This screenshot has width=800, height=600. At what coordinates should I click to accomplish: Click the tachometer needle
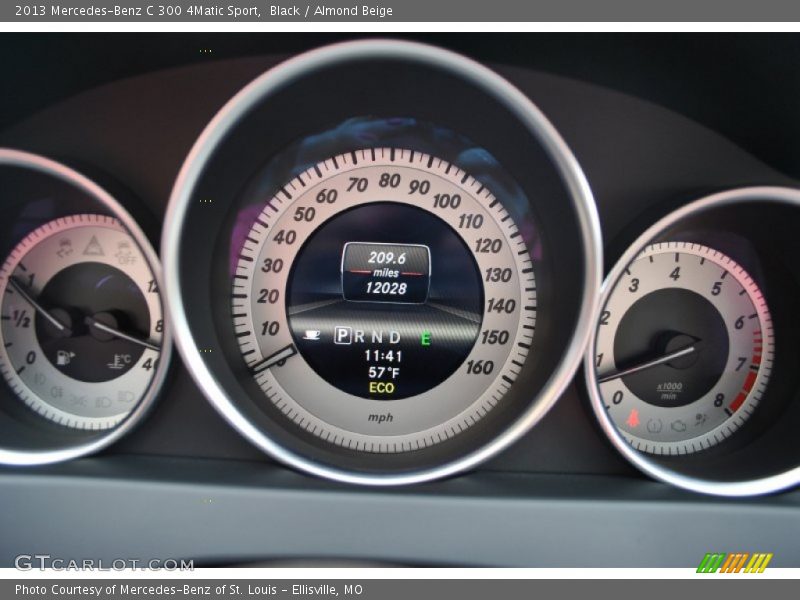647,364
